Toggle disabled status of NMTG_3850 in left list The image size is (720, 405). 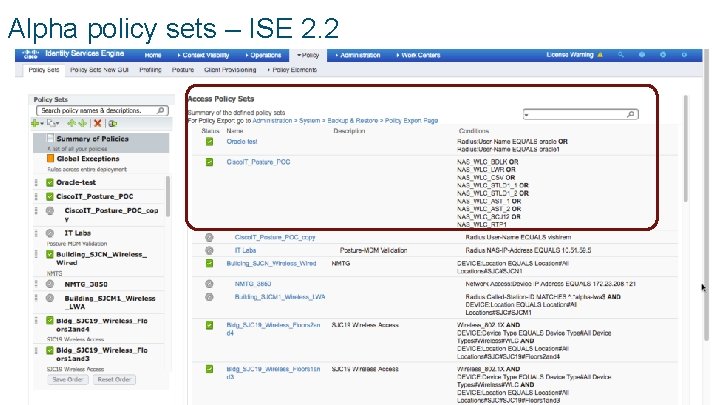coord(50,284)
